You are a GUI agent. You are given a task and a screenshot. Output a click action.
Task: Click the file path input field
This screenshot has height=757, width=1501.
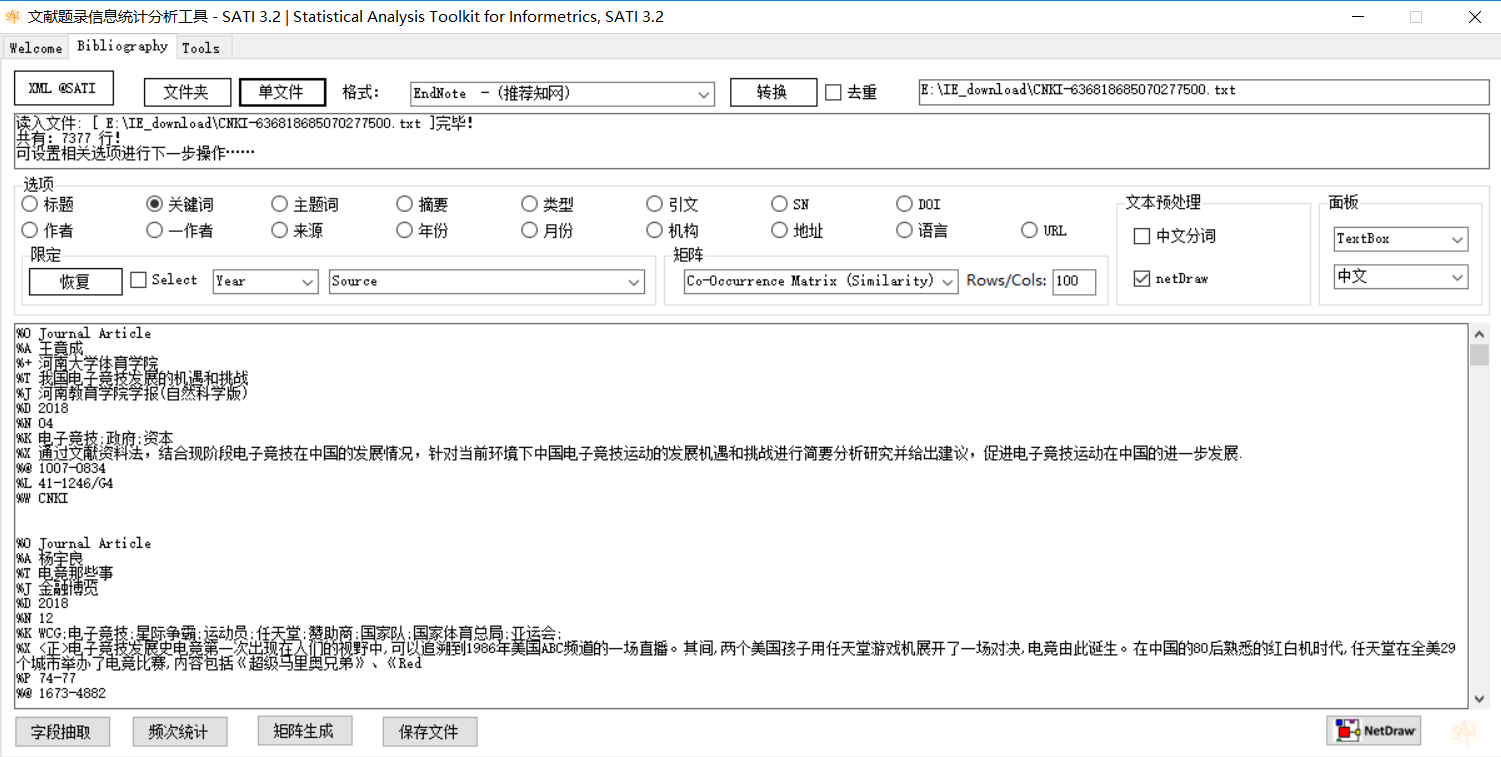tap(1203, 91)
